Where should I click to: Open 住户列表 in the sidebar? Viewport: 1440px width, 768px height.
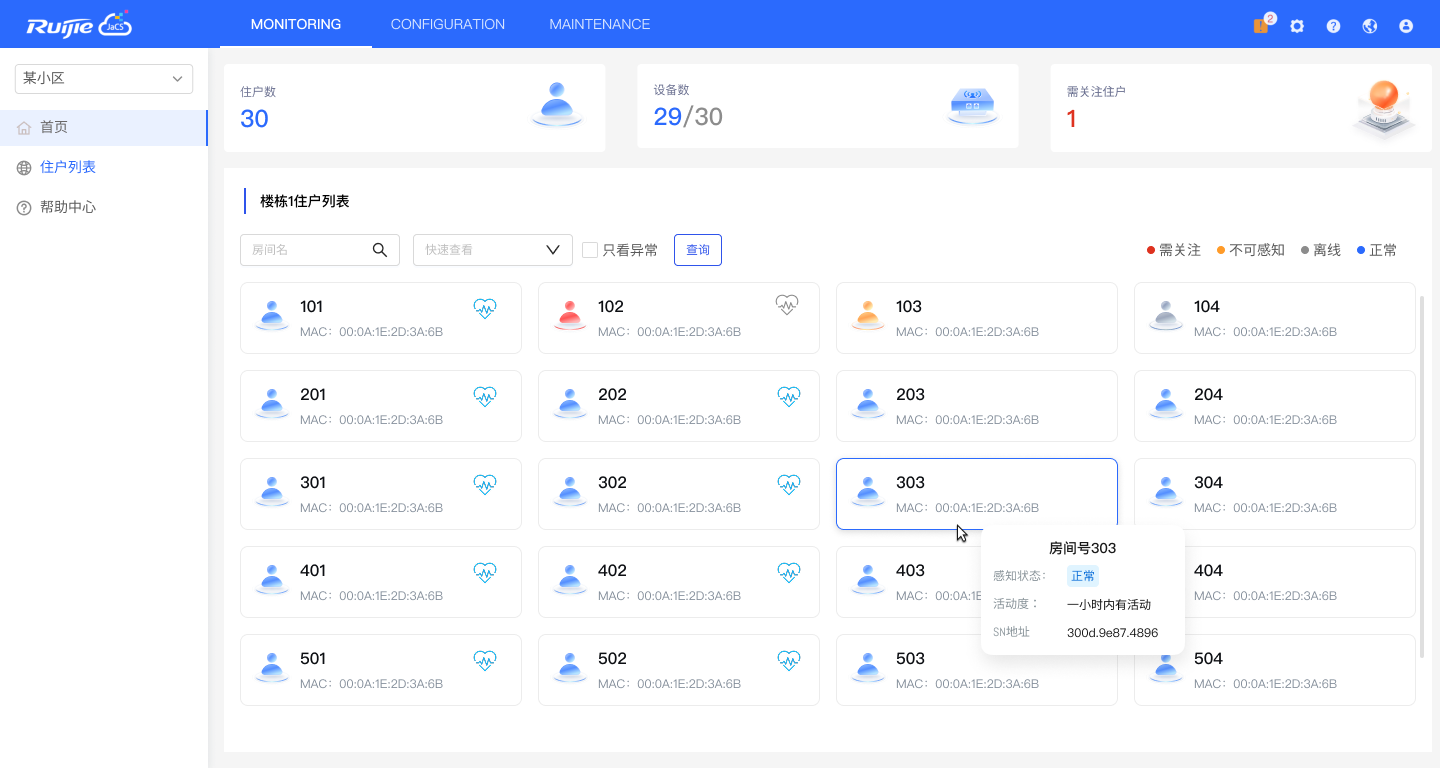(68, 167)
